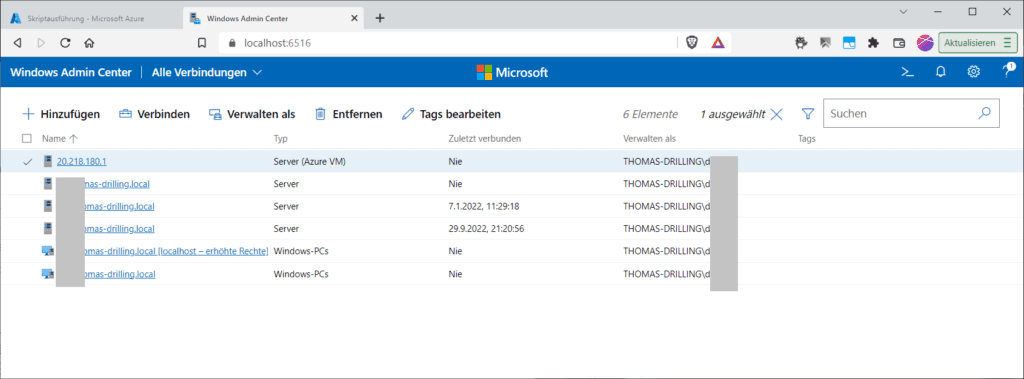The height and width of the screenshot is (379, 1024).
Task: Open the extensions puzzle icon
Action: pos(872,43)
